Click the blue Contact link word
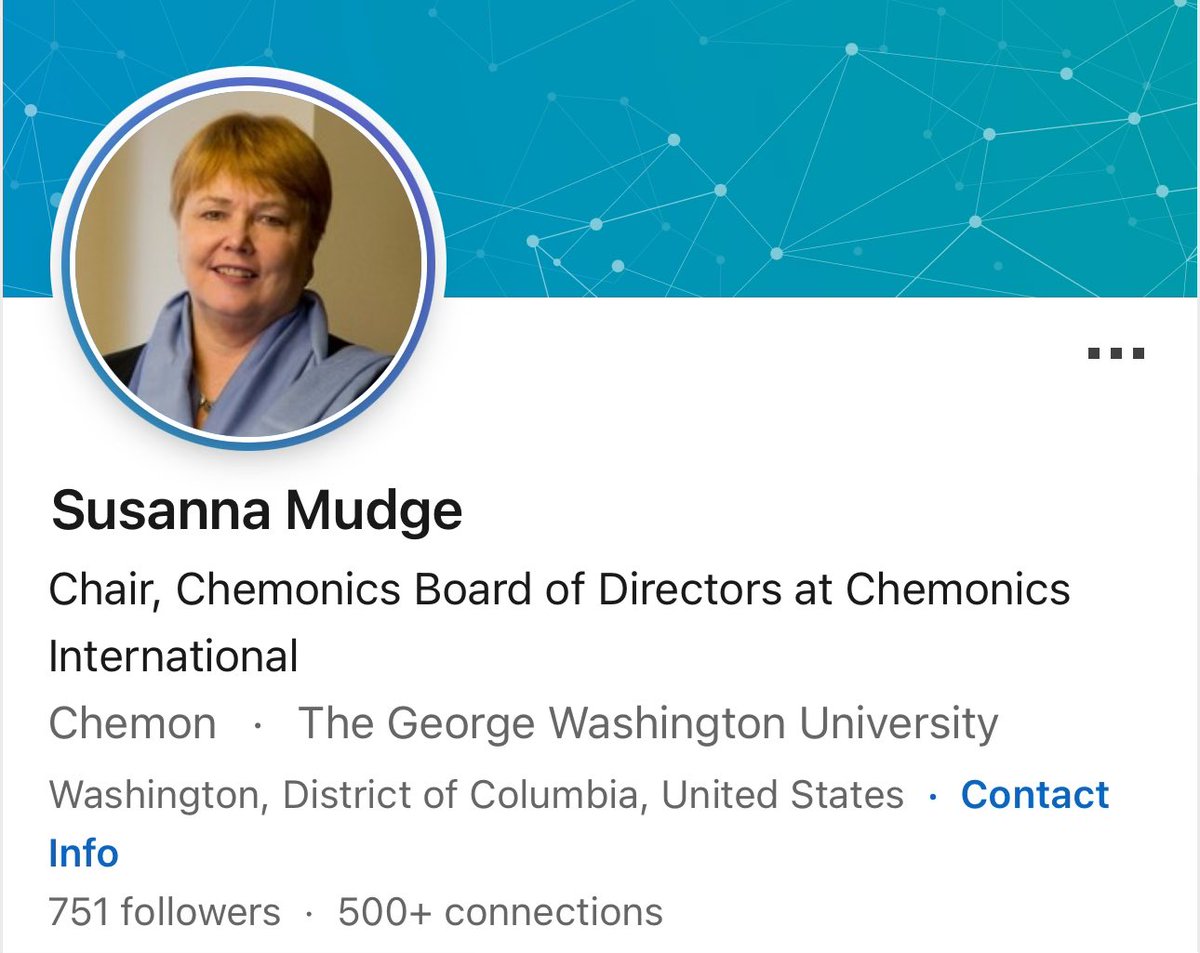Image resolution: width=1200 pixels, height=953 pixels. pyautogui.click(x=1034, y=795)
